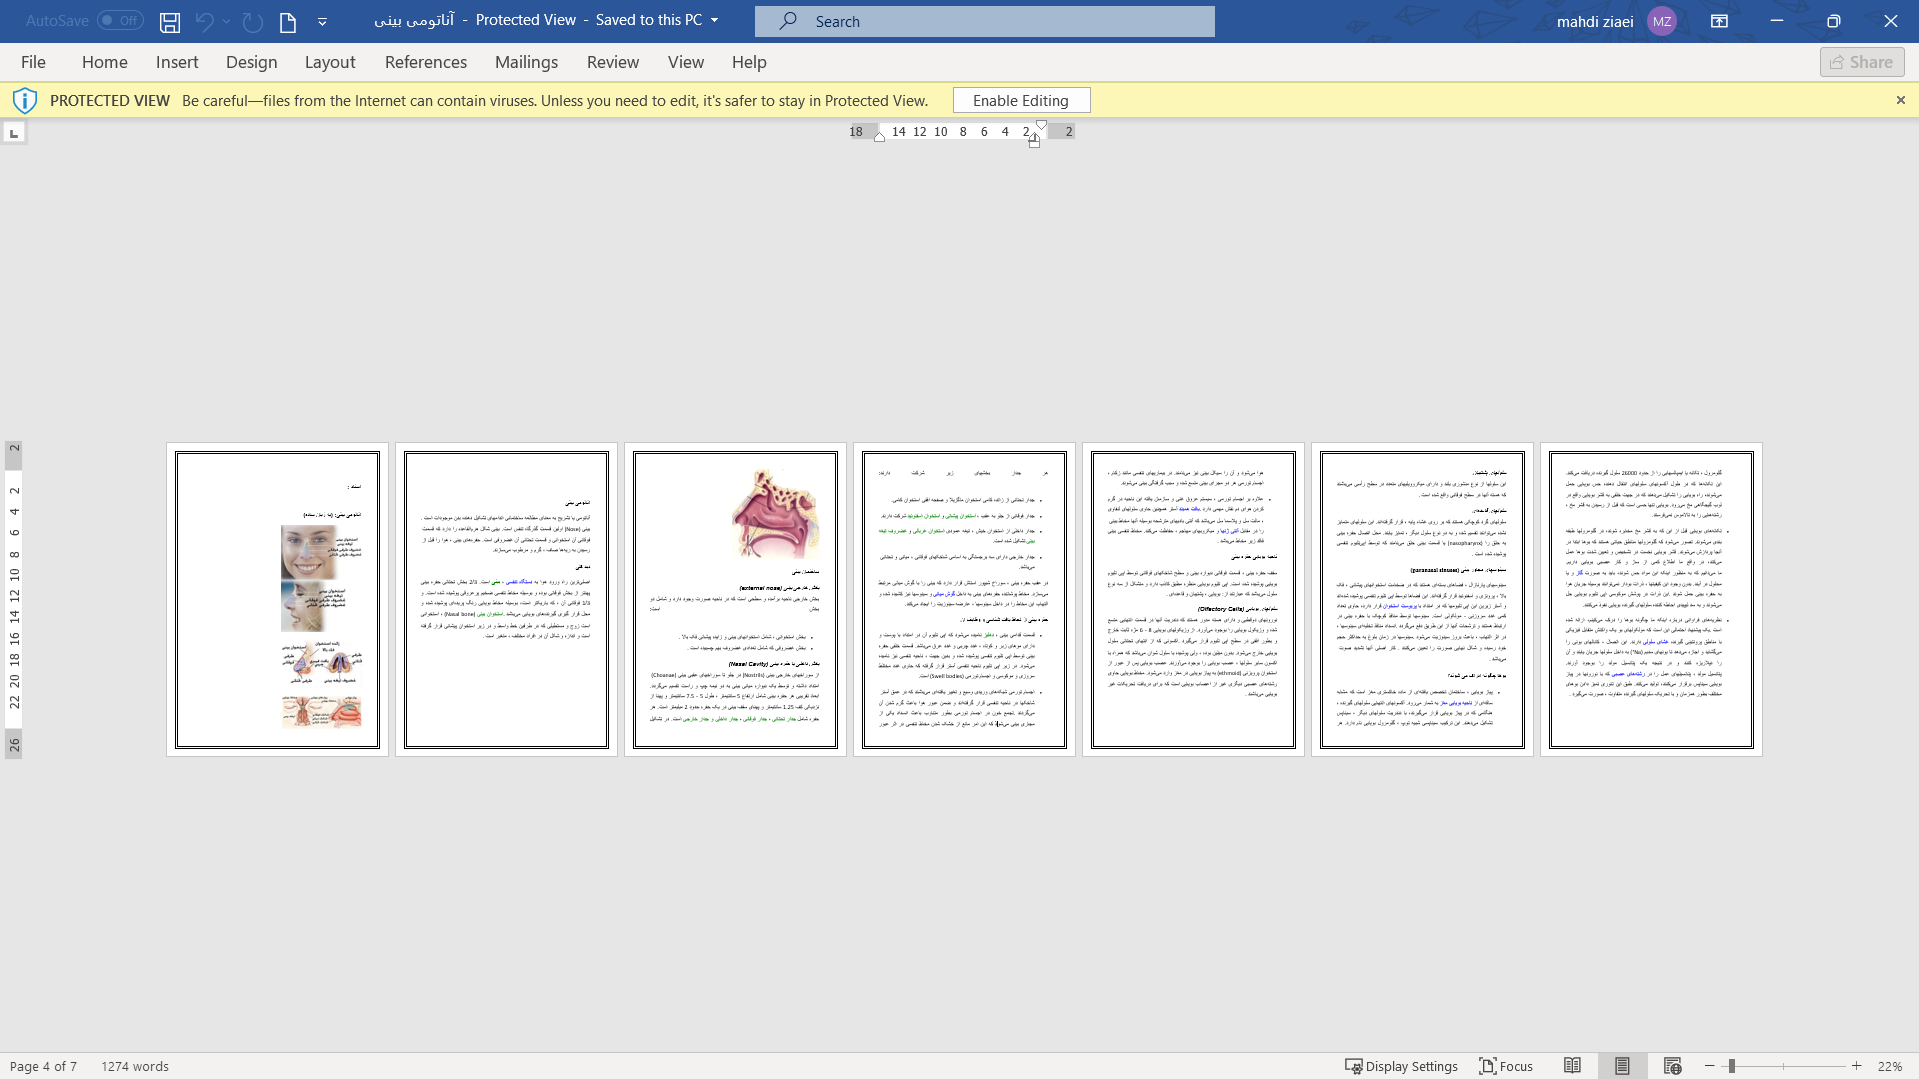Switch to the Home tab
This screenshot has width=1919, height=1079.
click(x=105, y=62)
